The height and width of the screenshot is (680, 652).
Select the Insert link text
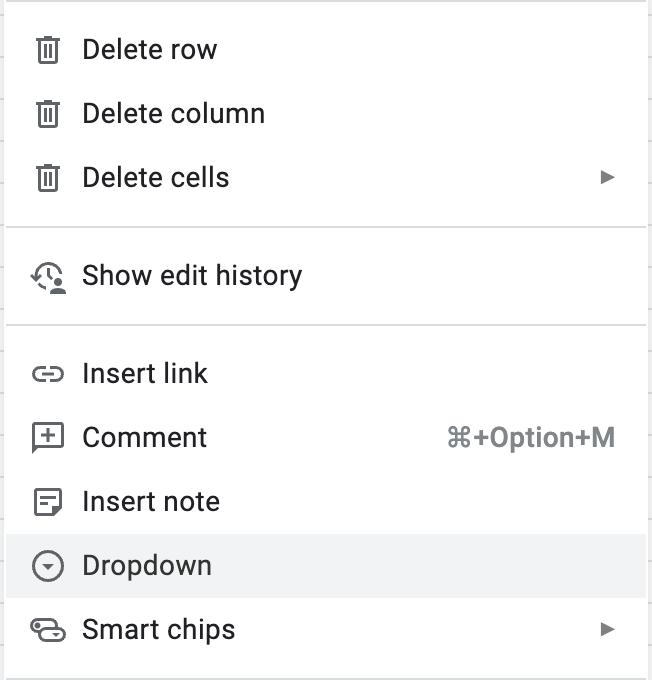coord(145,374)
